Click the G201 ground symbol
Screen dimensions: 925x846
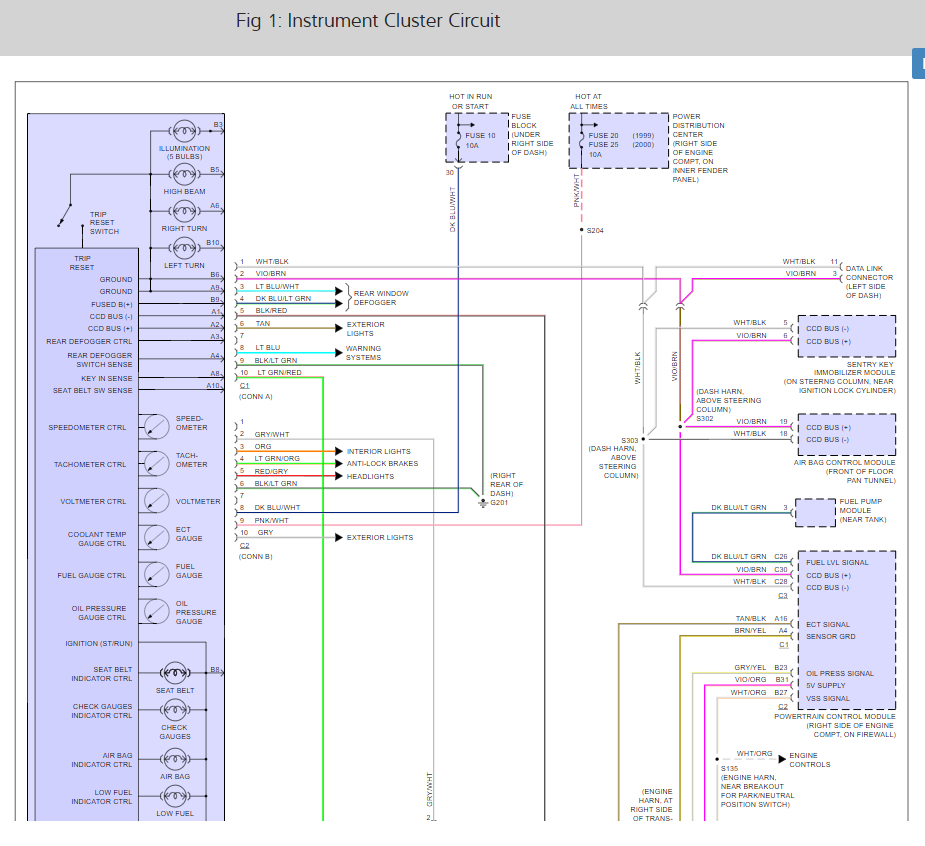point(483,503)
